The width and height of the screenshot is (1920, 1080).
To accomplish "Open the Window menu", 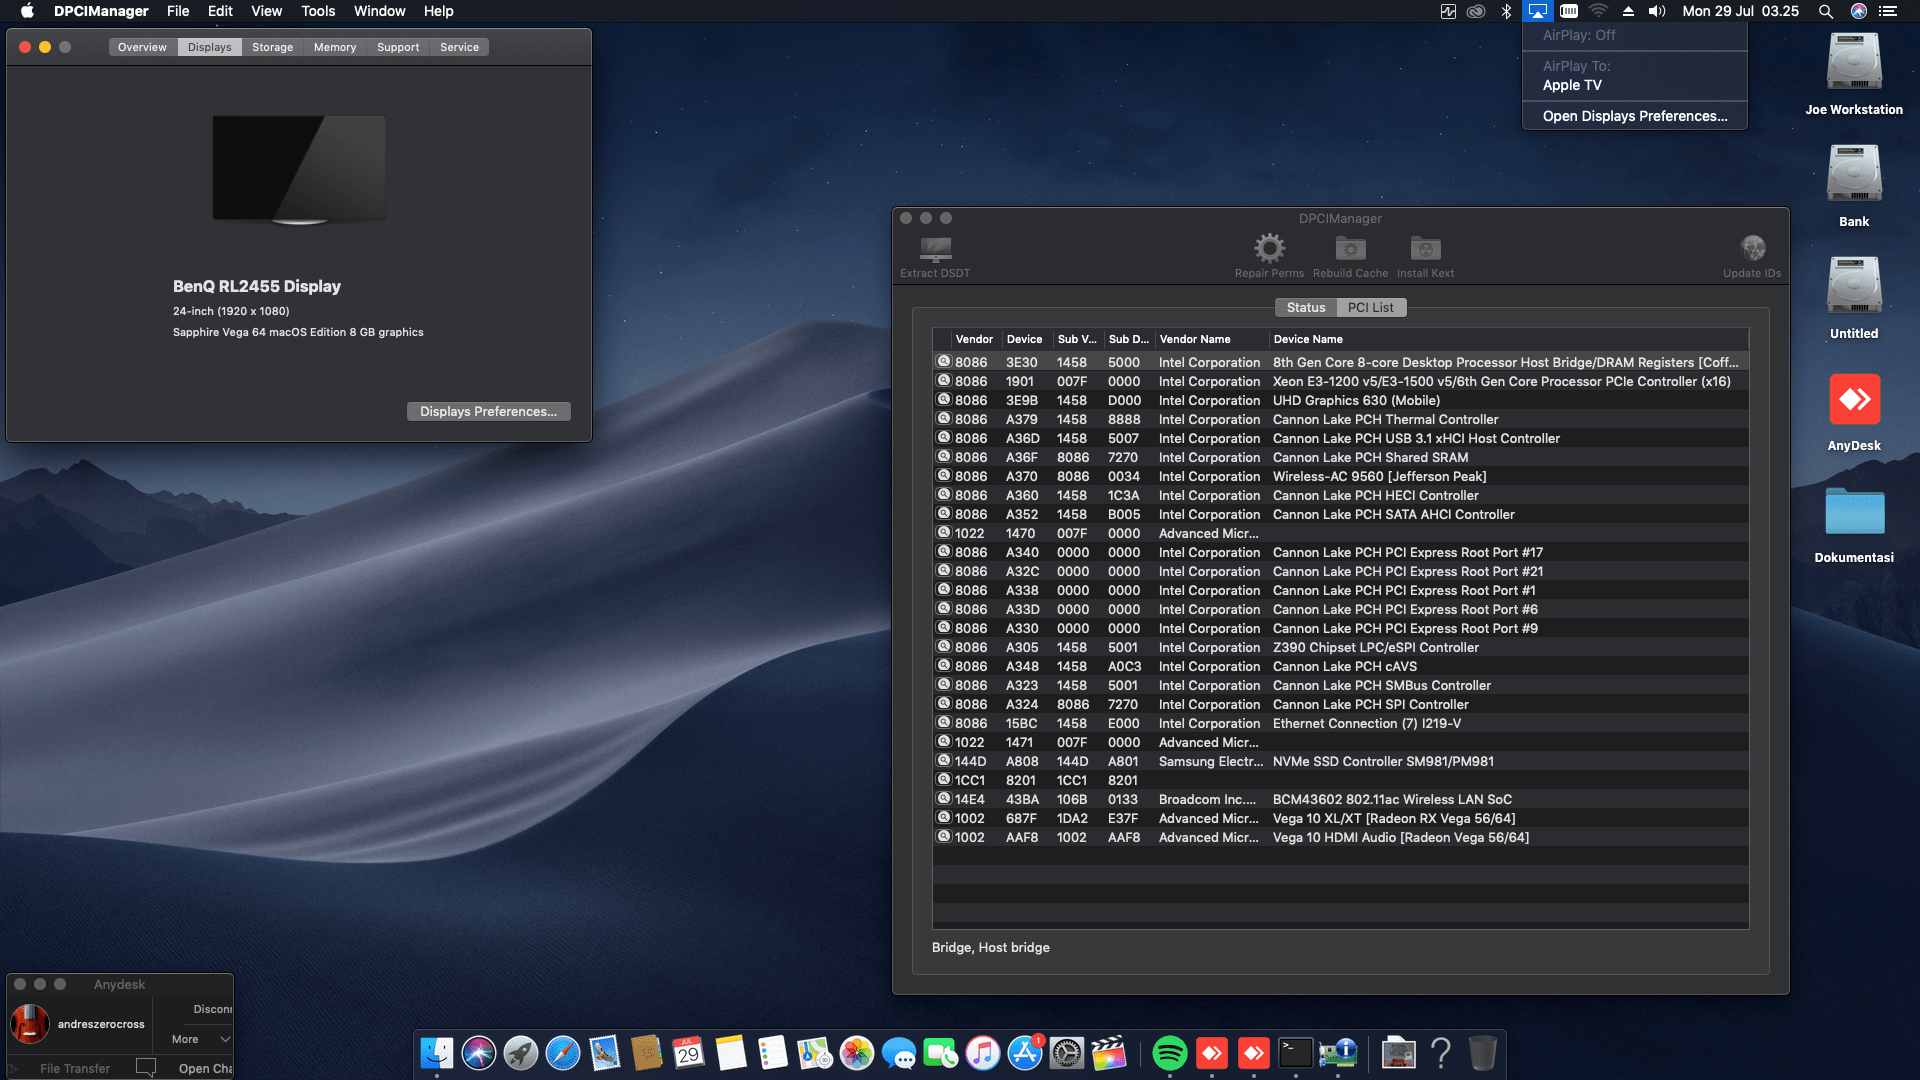I will click(x=379, y=11).
